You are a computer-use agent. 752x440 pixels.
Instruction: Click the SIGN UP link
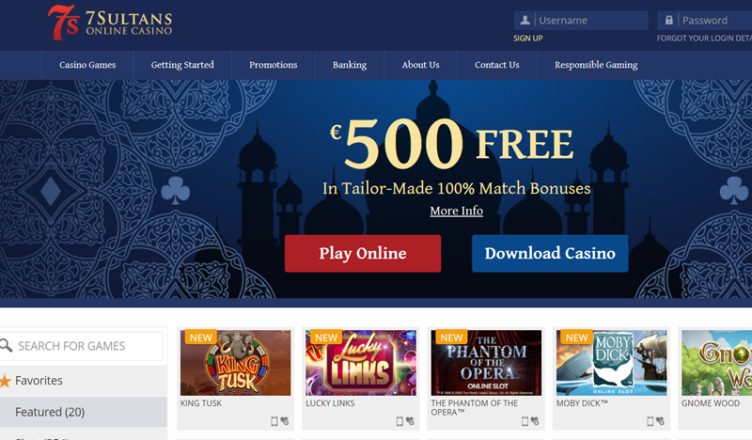(528, 38)
